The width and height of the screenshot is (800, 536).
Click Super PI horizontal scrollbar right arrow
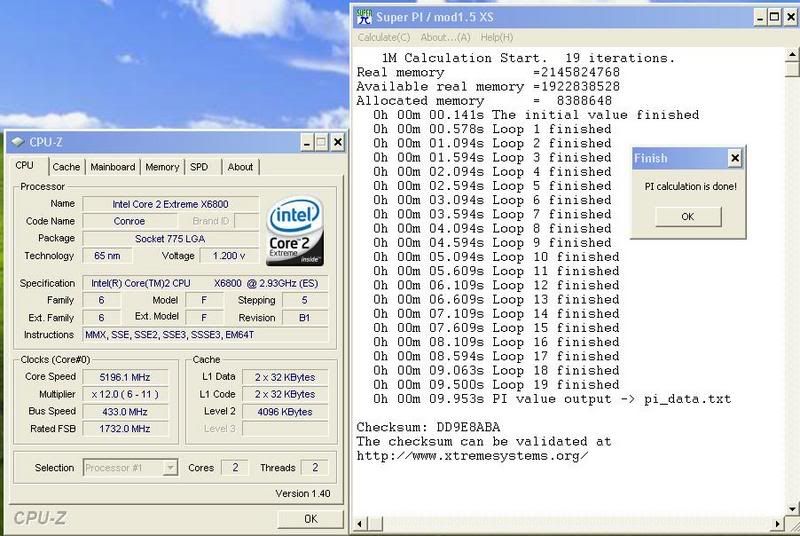tap(778, 523)
